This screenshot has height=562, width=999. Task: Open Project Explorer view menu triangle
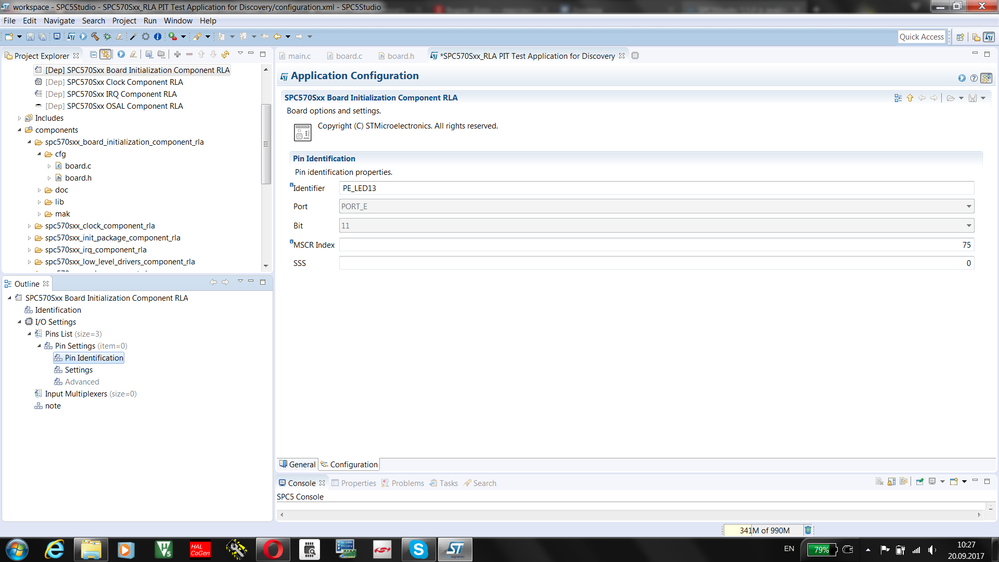click(x=240, y=54)
